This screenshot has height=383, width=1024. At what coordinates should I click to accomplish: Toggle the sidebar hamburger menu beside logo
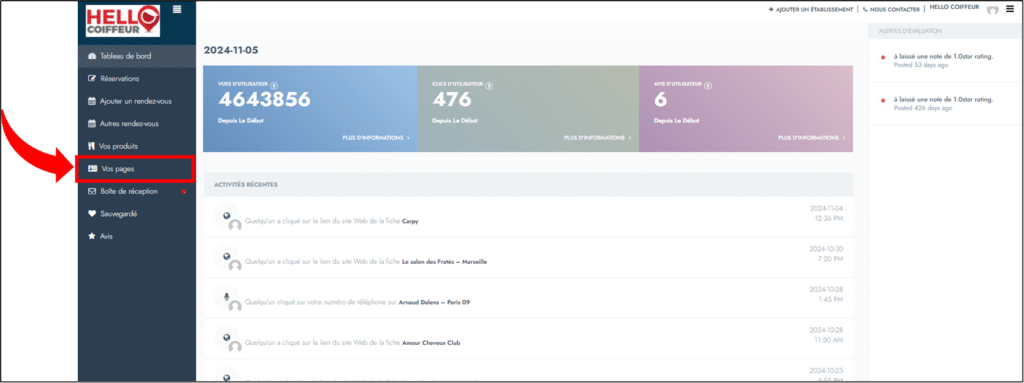click(x=177, y=9)
